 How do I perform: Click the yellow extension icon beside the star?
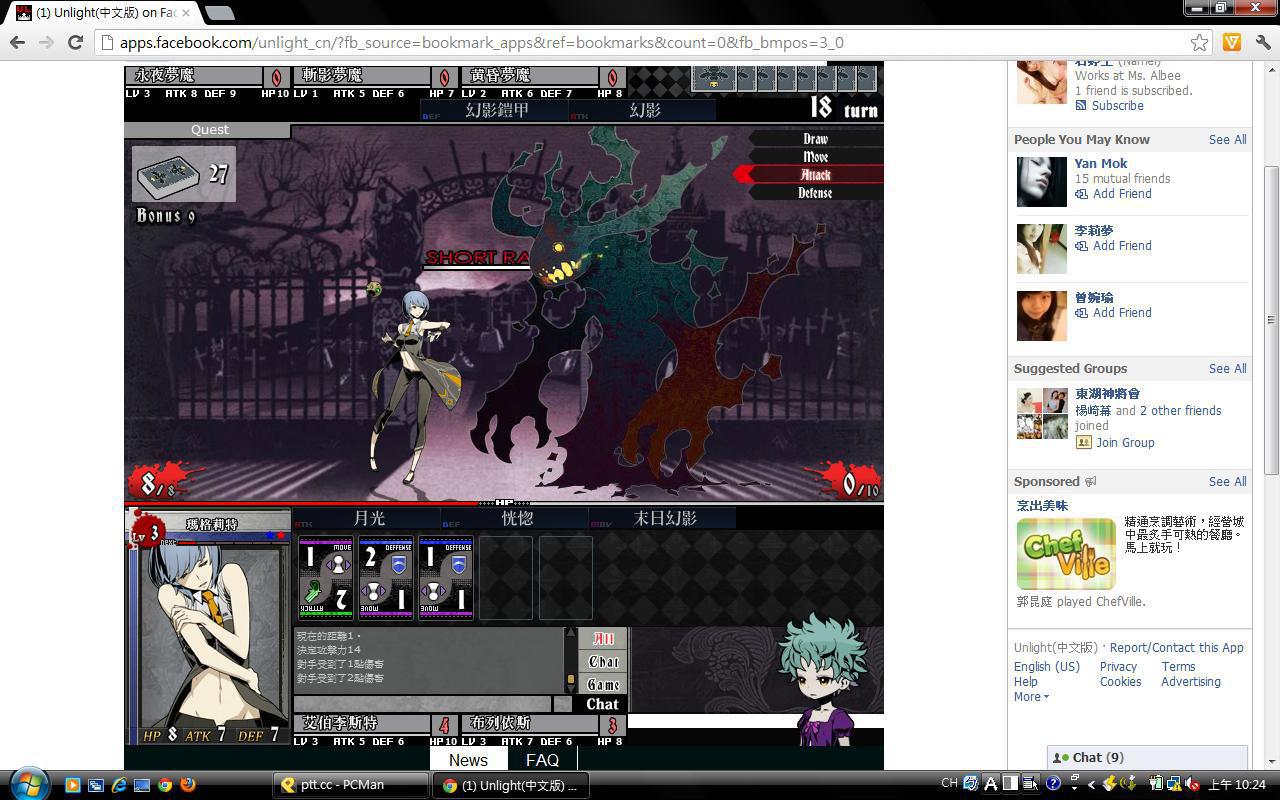coord(1232,42)
